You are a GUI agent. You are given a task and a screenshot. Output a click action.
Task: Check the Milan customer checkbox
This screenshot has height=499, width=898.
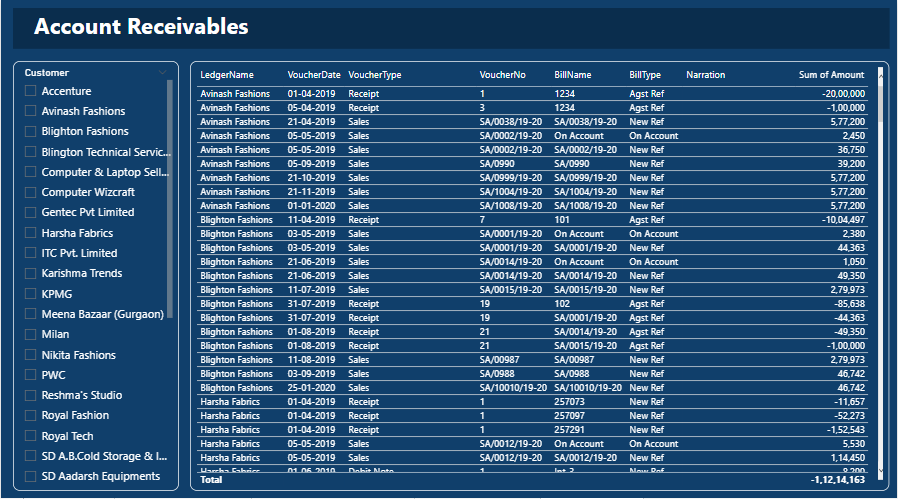tap(31, 334)
